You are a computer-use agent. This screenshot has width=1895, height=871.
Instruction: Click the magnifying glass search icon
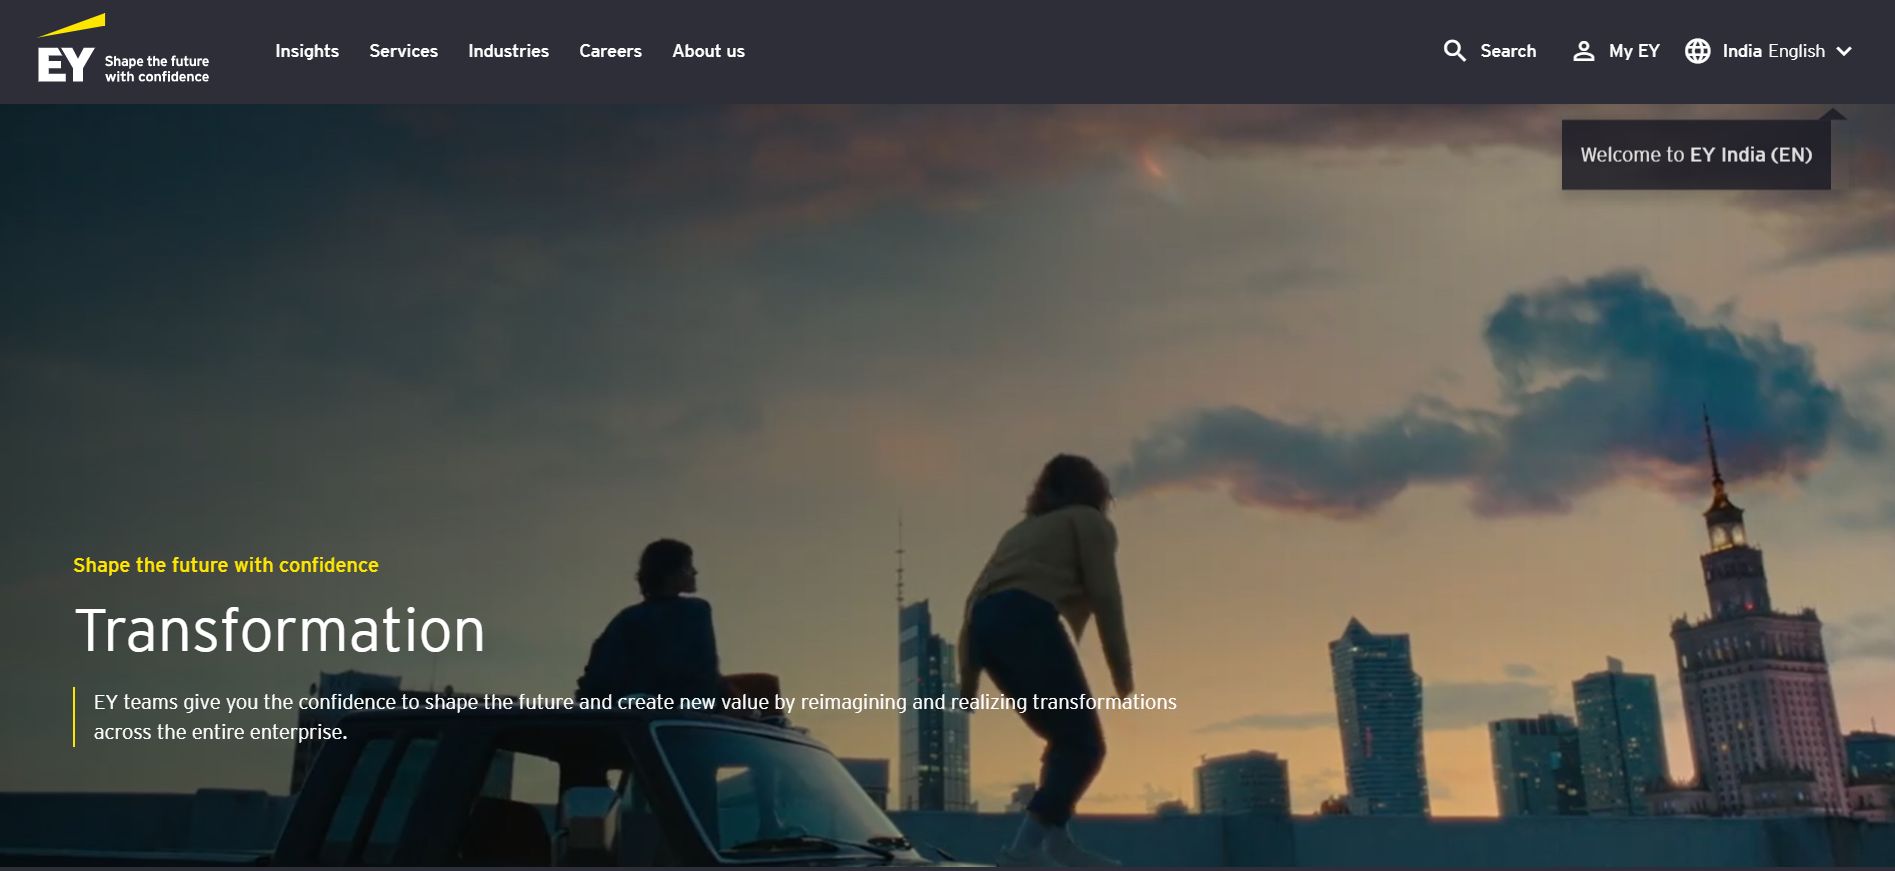click(1454, 51)
